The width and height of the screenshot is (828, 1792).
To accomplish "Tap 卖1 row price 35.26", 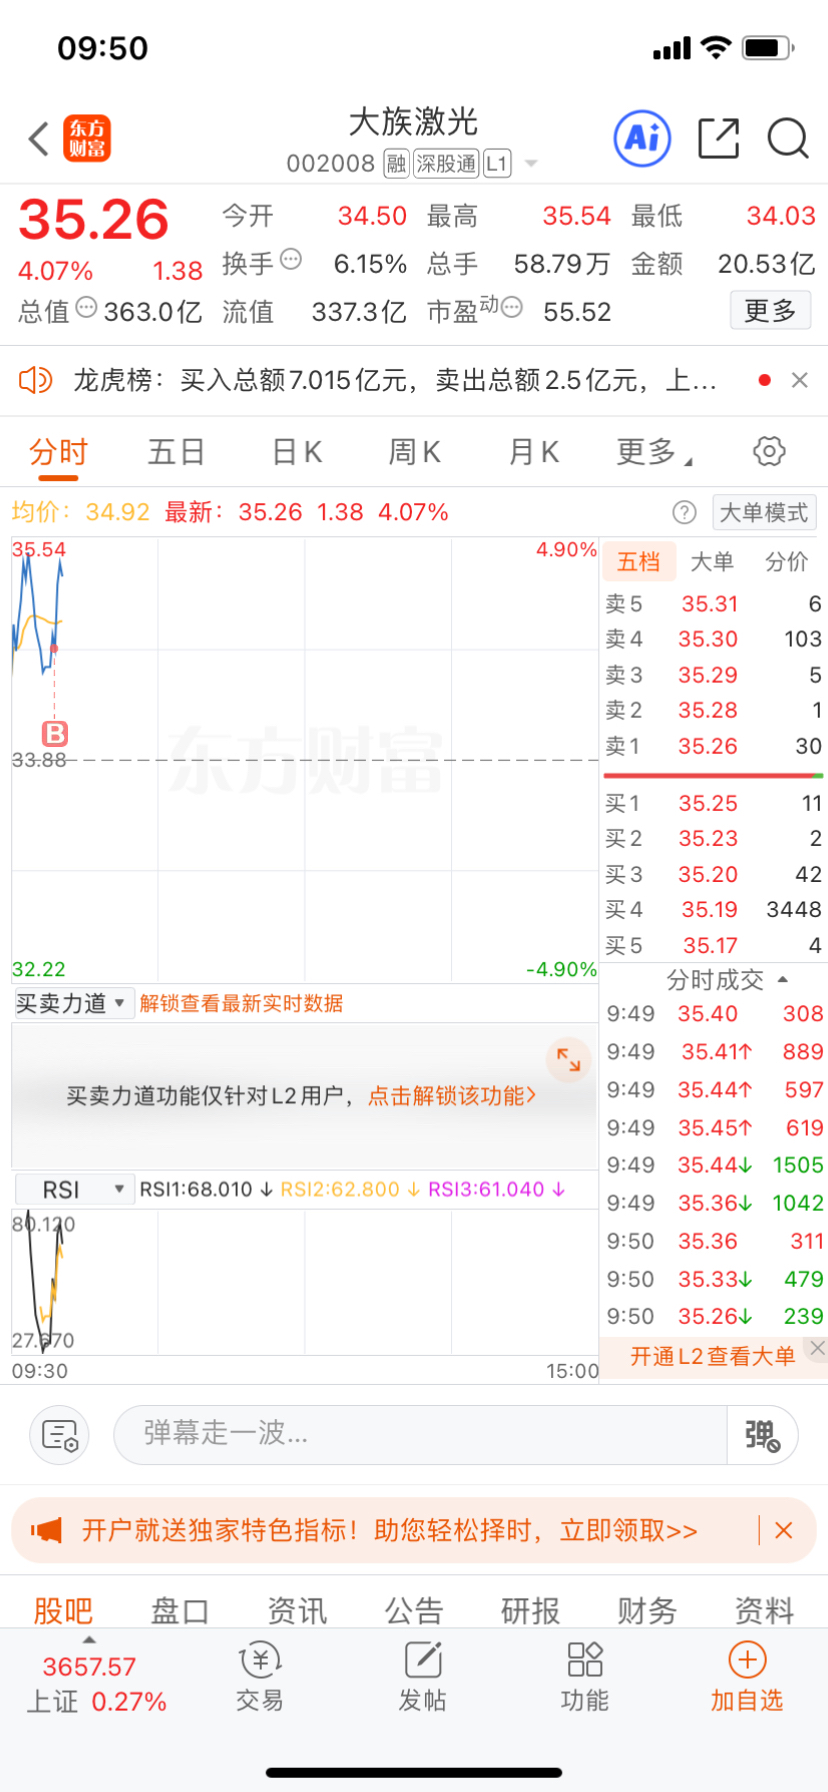I will [x=708, y=746].
